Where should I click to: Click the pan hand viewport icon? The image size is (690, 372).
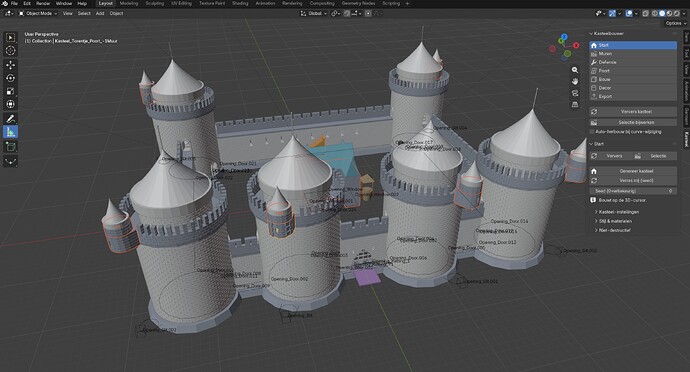pyautogui.click(x=575, y=81)
